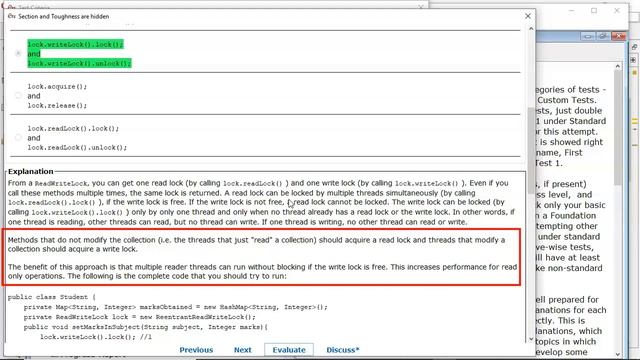Click the 'public class Student {' code line
640x360 pixels.
click(x=51, y=297)
